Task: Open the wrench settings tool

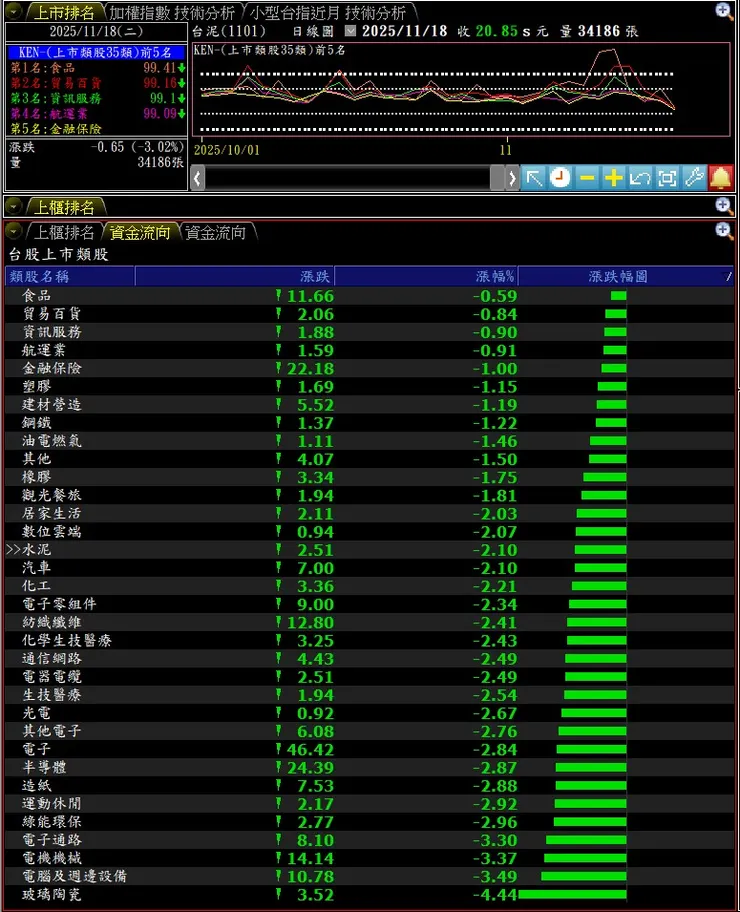Action: coord(694,178)
